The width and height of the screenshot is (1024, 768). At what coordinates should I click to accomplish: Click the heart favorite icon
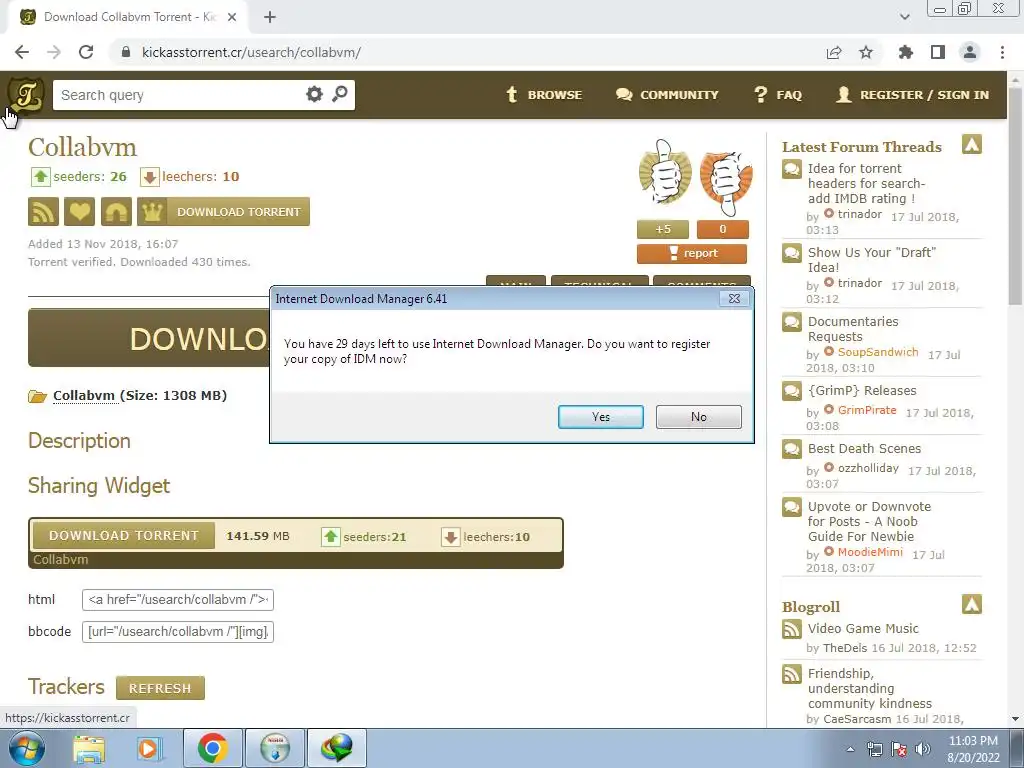tap(80, 212)
